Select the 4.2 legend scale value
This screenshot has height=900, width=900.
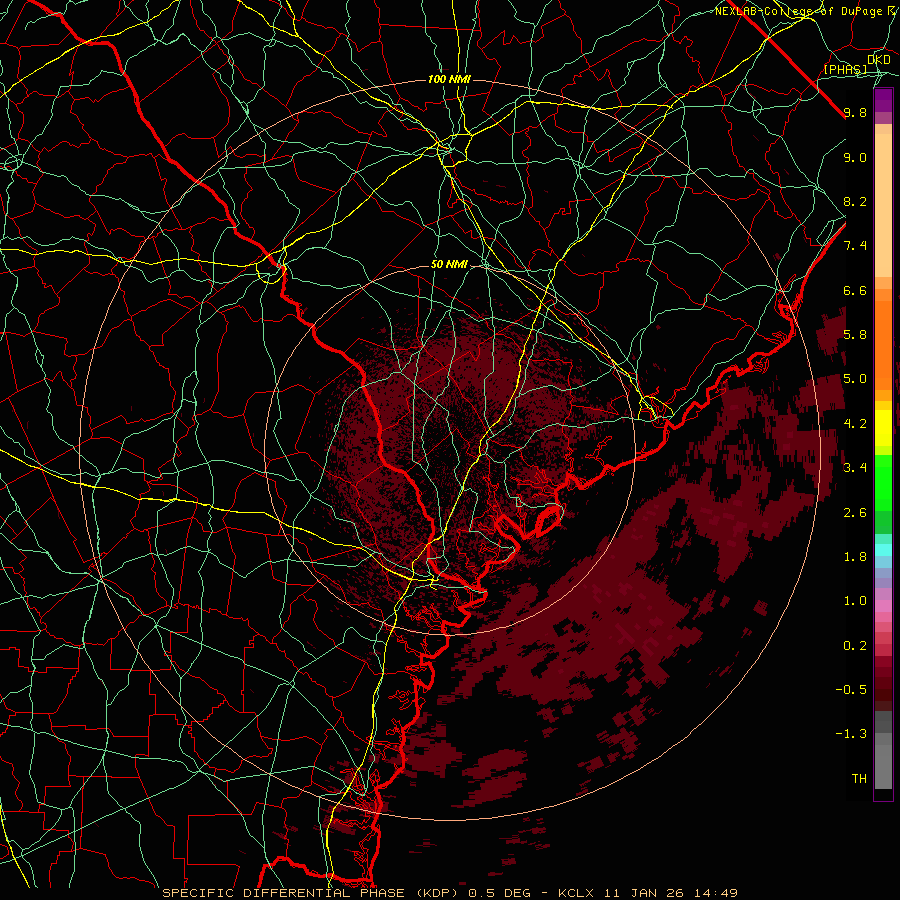(x=855, y=424)
